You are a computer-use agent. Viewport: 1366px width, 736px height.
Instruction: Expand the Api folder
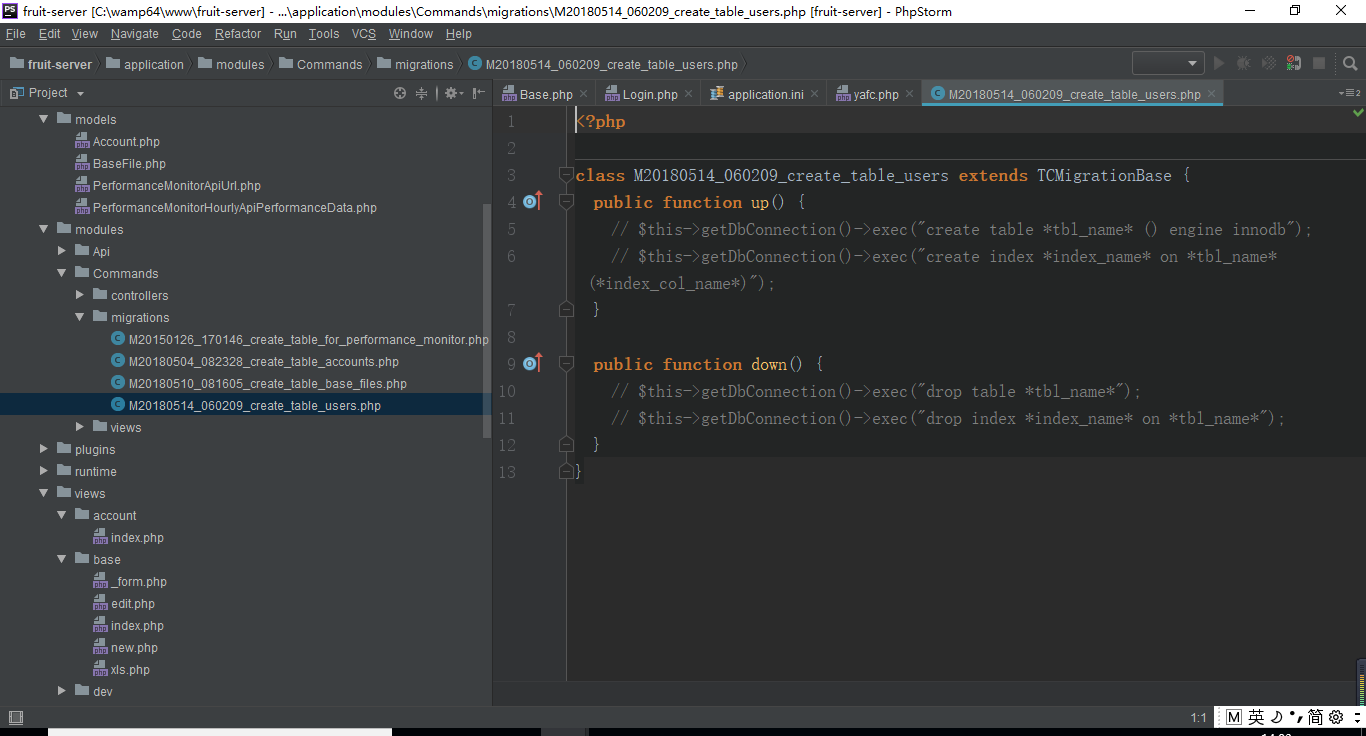click(x=61, y=251)
